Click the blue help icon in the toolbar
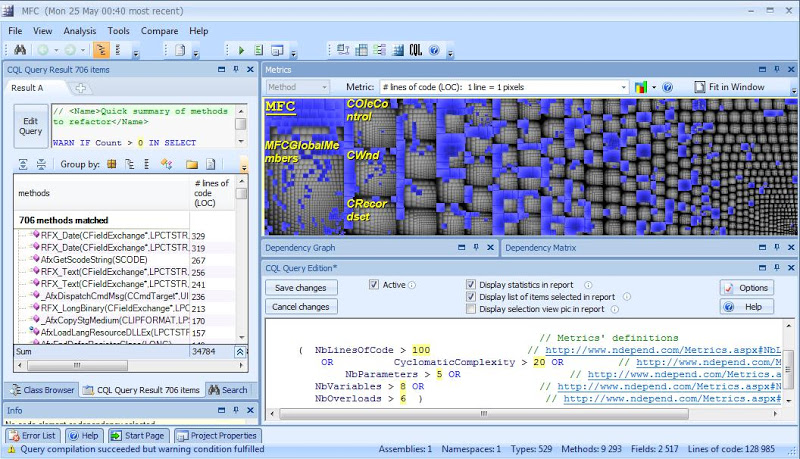The image size is (800, 459). (x=434, y=50)
